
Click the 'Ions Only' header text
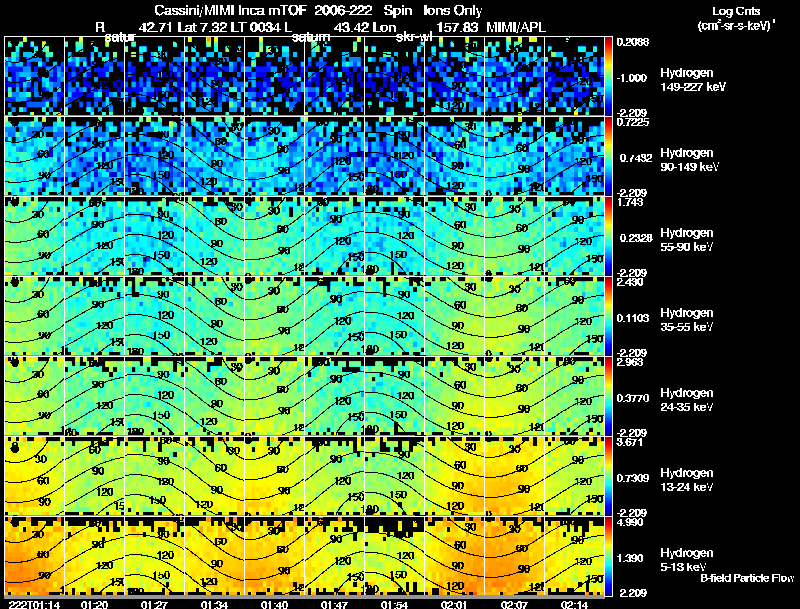[x=453, y=10]
